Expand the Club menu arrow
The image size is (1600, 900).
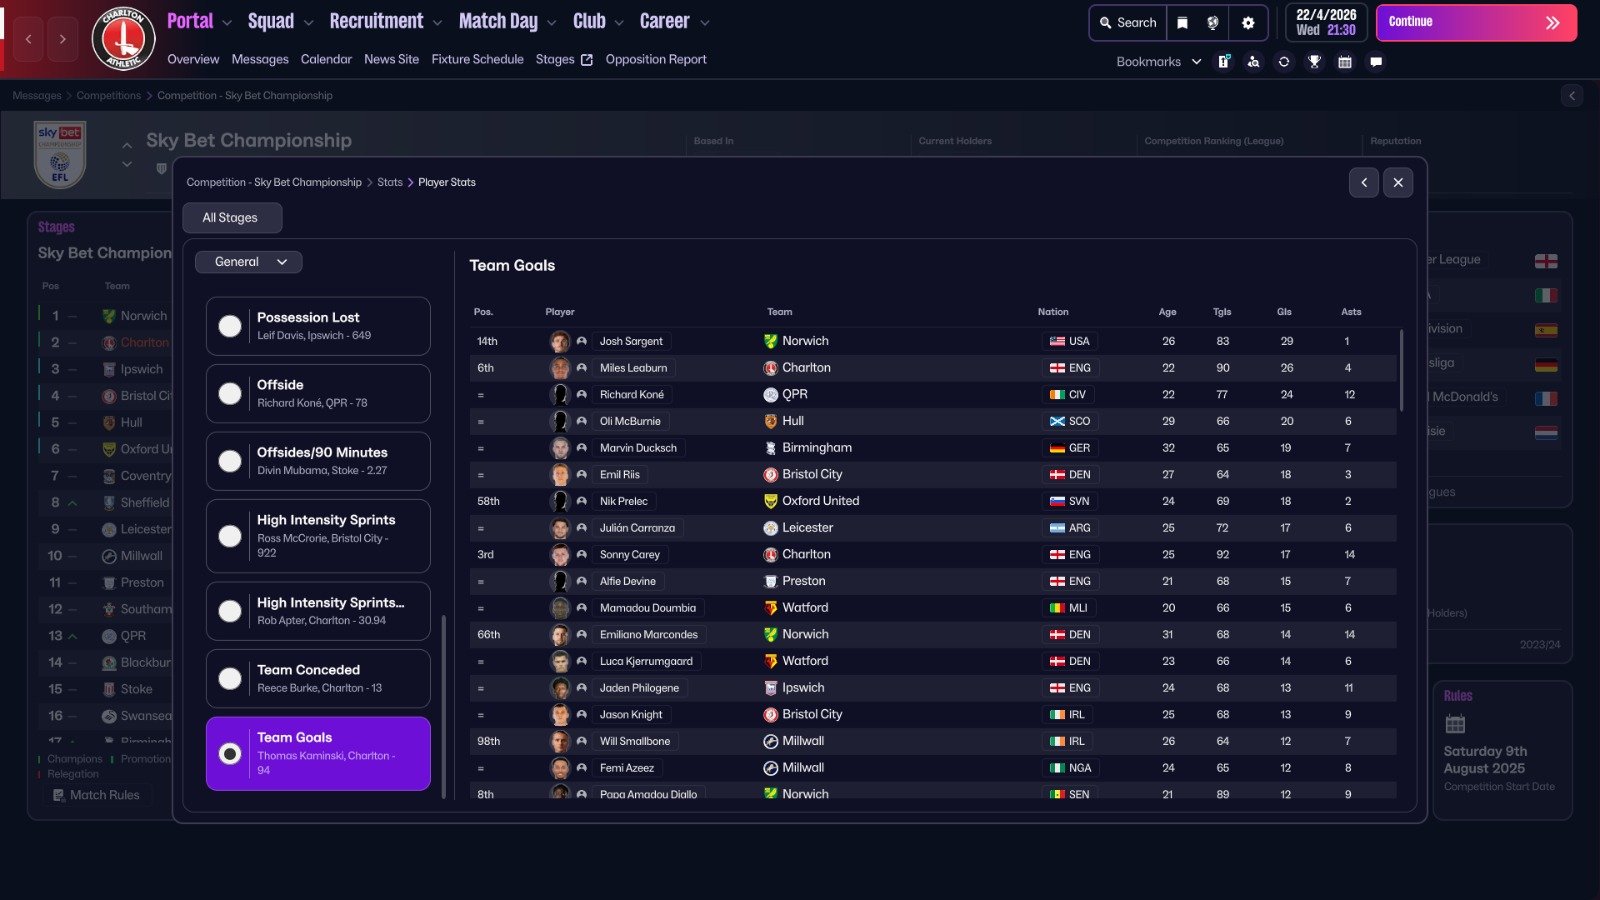click(x=619, y=23)
